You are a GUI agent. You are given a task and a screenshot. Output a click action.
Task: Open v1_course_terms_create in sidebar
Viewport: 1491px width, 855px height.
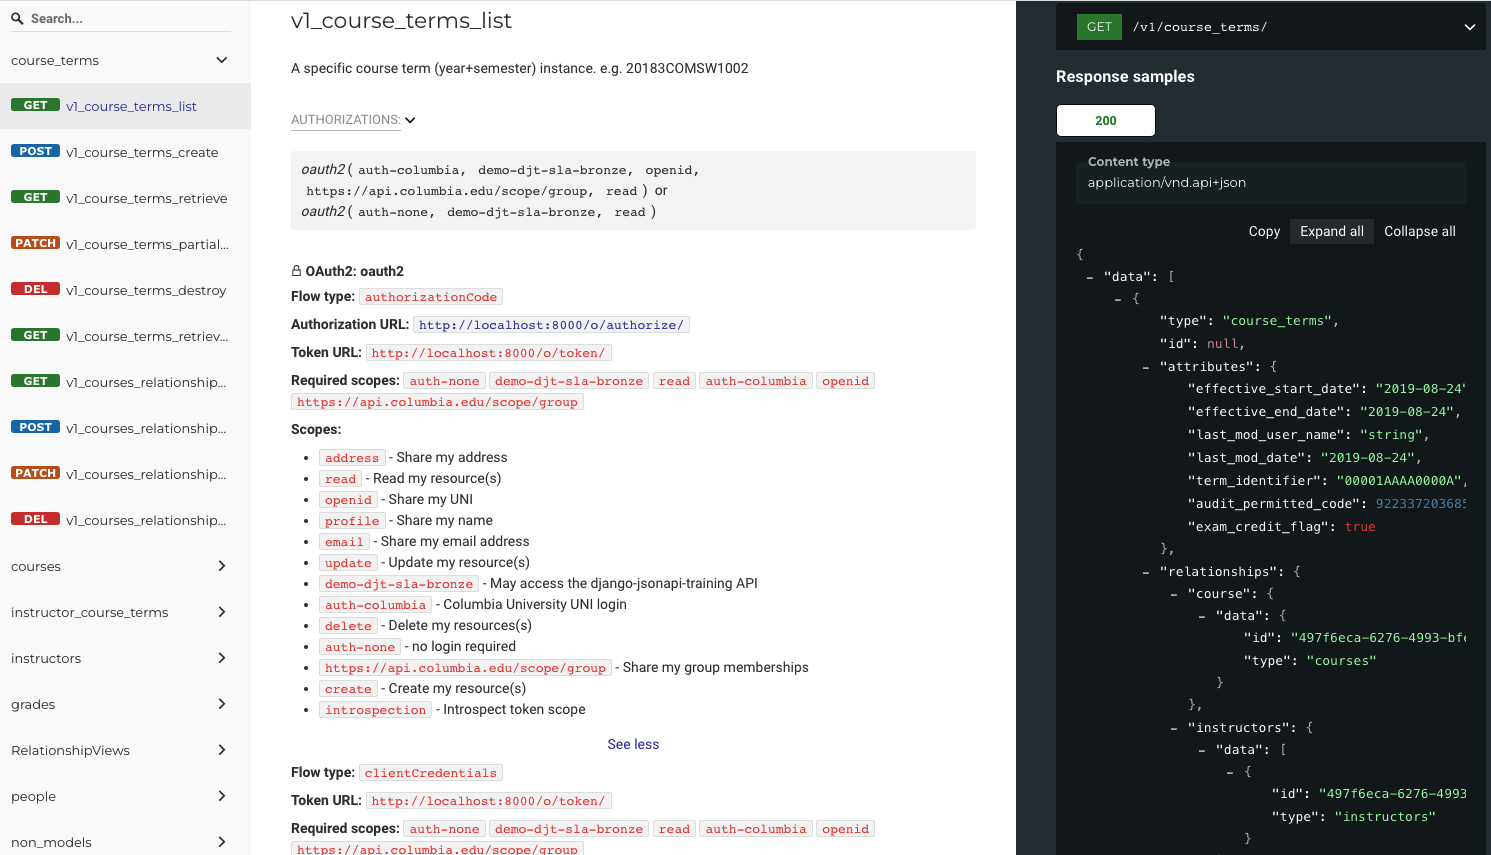click(125, 152)
